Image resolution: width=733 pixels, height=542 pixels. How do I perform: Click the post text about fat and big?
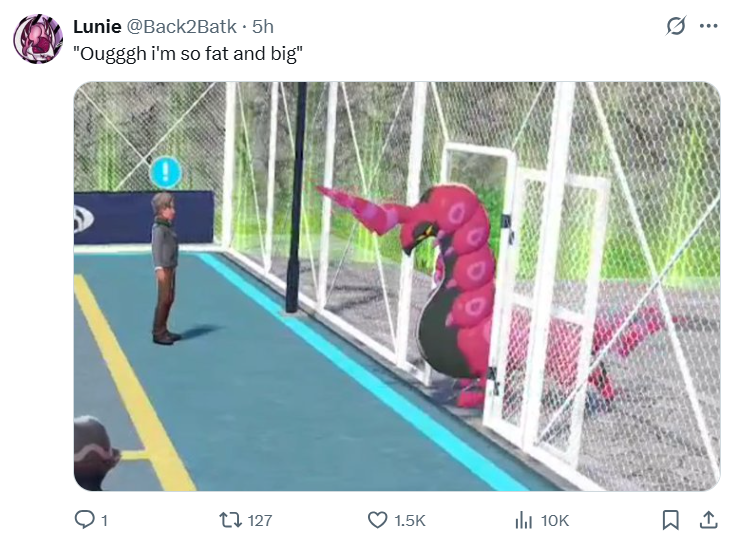(188, 54)
